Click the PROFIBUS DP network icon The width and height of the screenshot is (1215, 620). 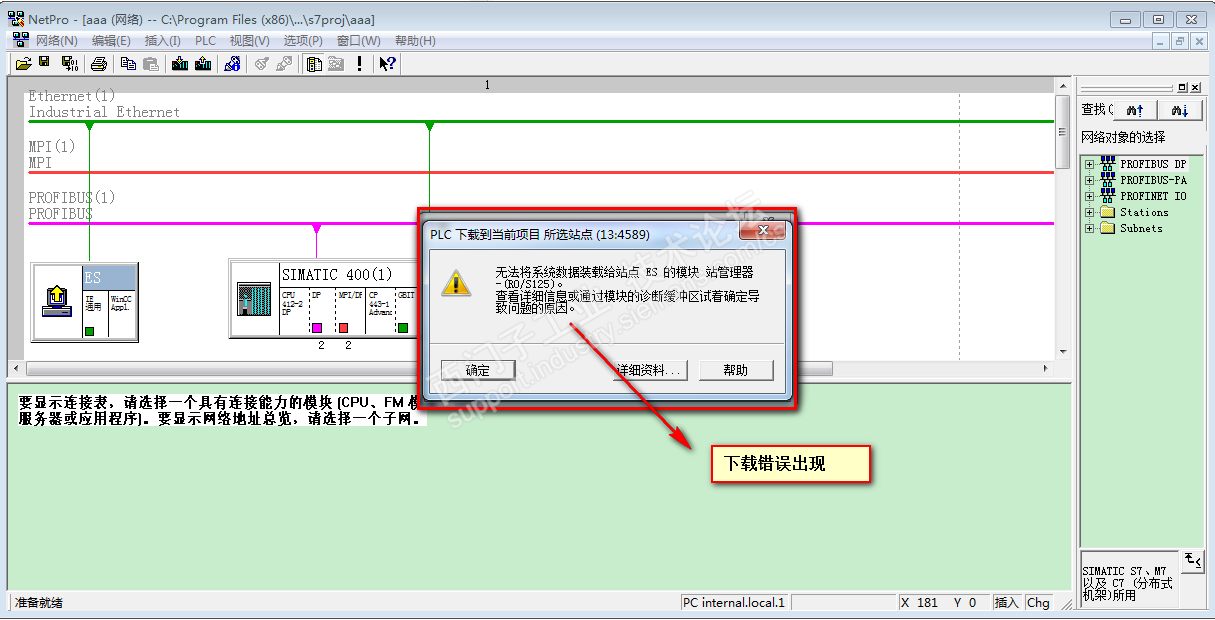click(1107, 164)
